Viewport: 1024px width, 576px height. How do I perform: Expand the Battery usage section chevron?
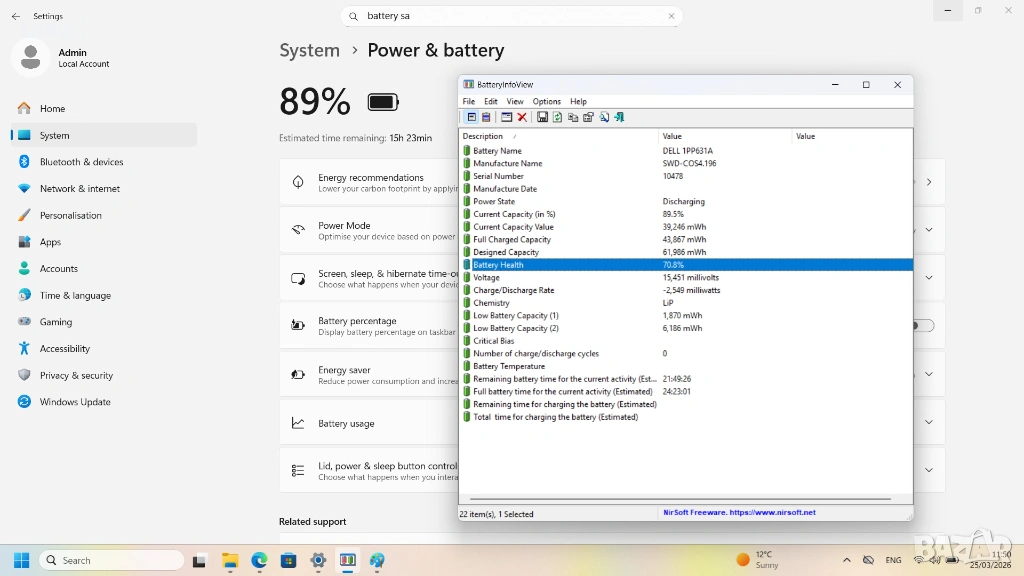coord(929,422)
